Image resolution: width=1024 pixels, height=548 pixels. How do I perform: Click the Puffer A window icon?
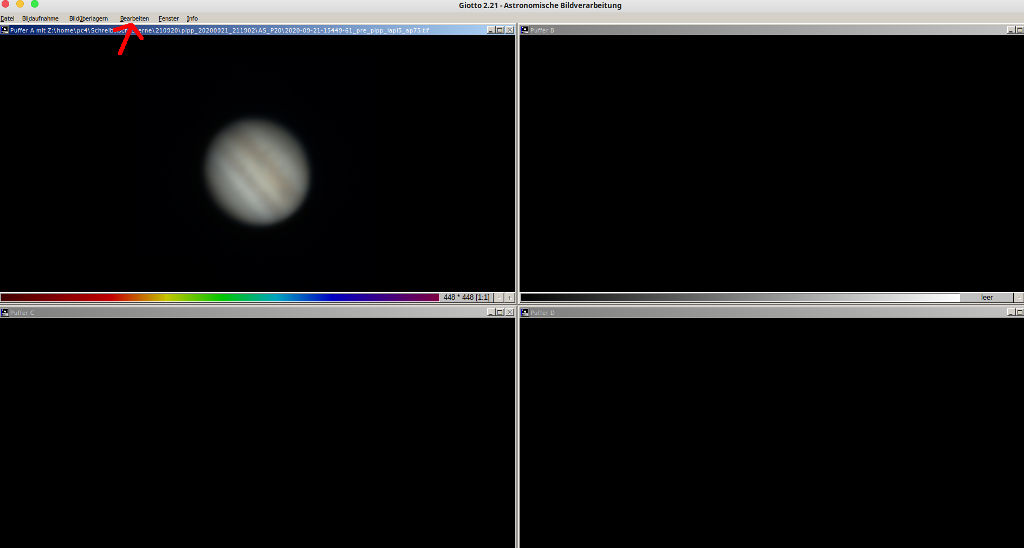point(5,30)
